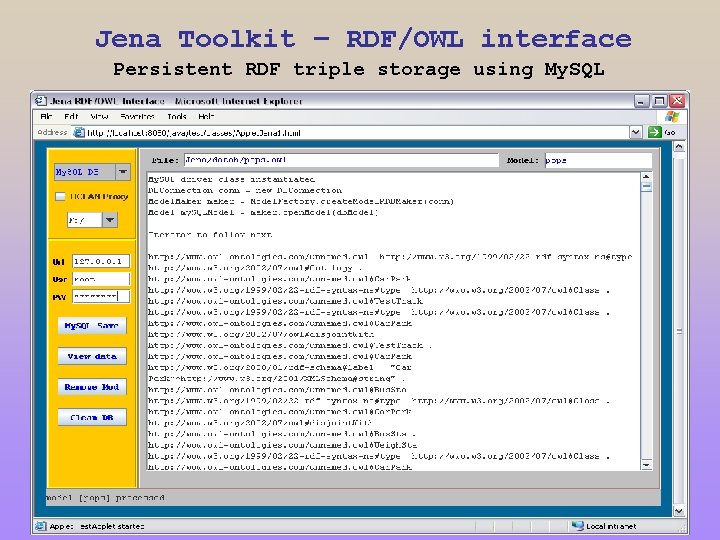Click the text area scrollbar thumb
This screenshot has height=540, width=720.
pyautogui.click(x=646, y=186)
